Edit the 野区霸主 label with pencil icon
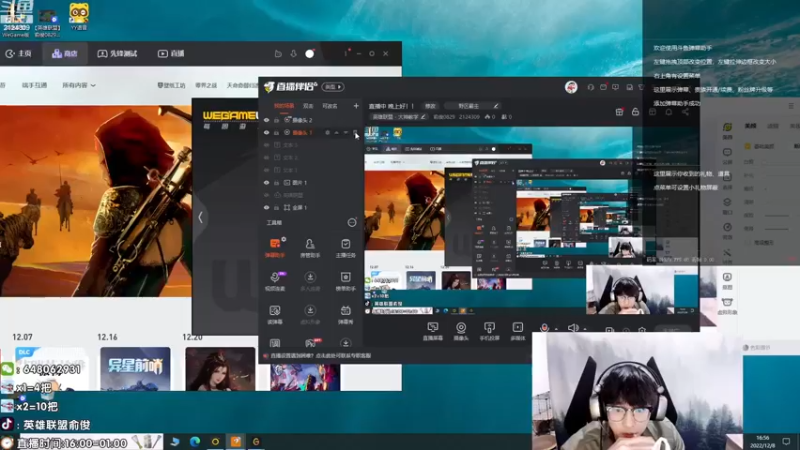This screenshot has width=800, height=450. click(495, 106)
